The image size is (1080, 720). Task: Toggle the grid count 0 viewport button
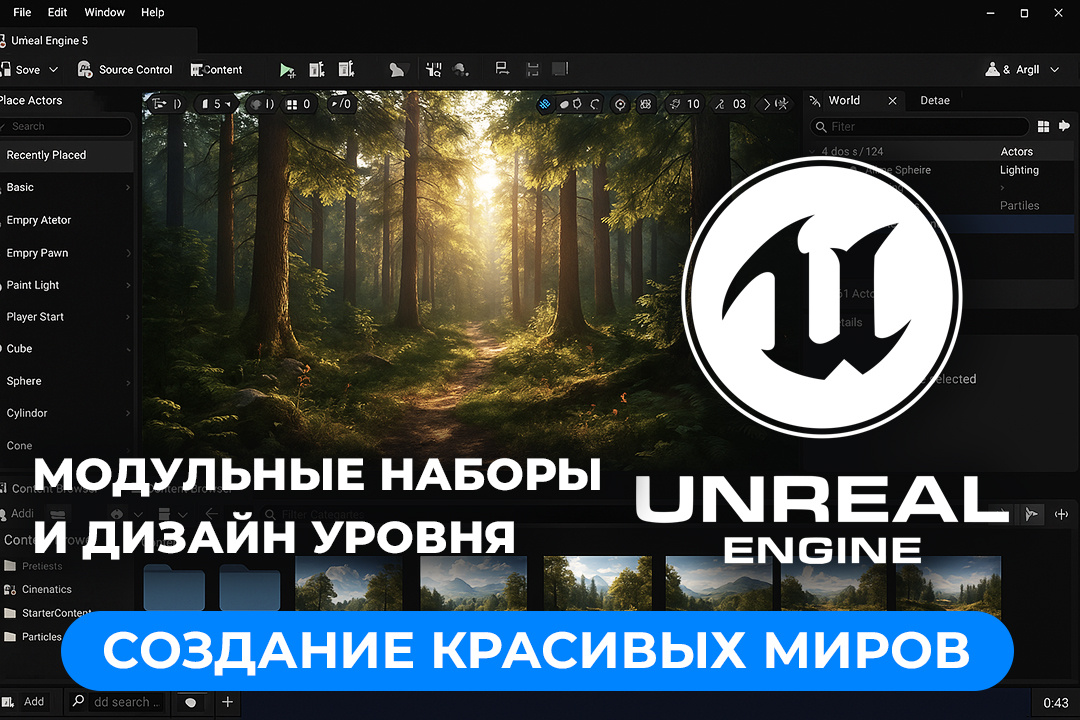[x=298, y=104]
